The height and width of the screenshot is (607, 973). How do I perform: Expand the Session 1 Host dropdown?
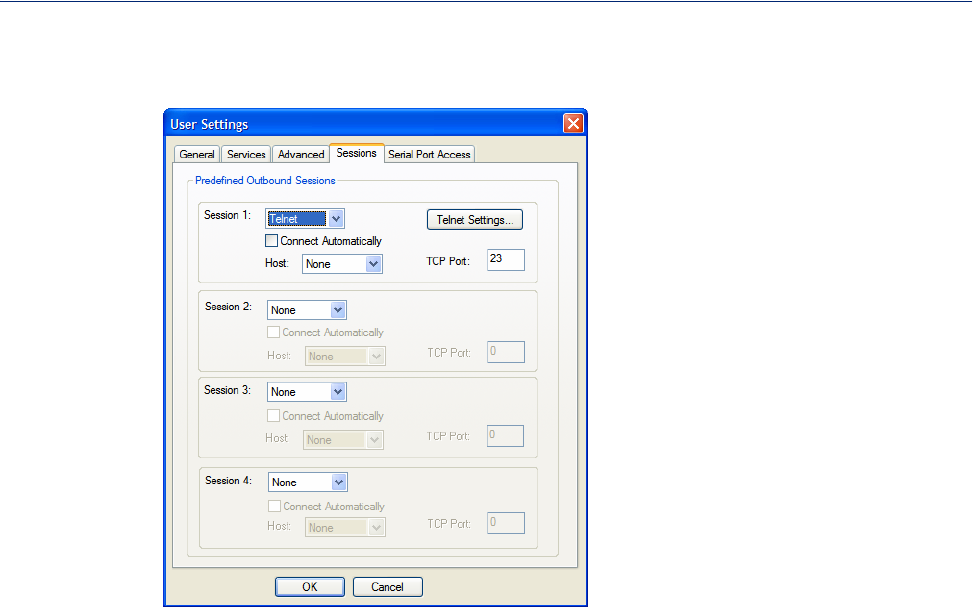pyautogui.click(x=342, y=264)
